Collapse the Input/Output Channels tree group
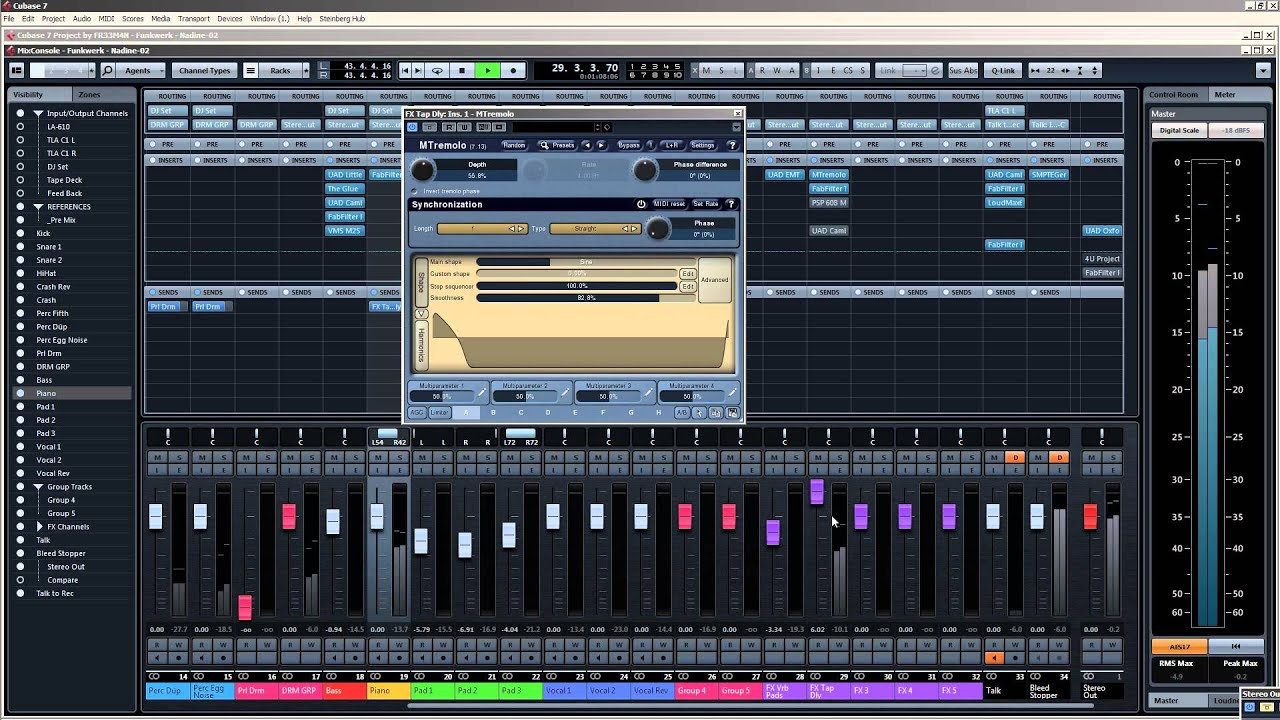 pyautogui.click(x=38, y=113)
